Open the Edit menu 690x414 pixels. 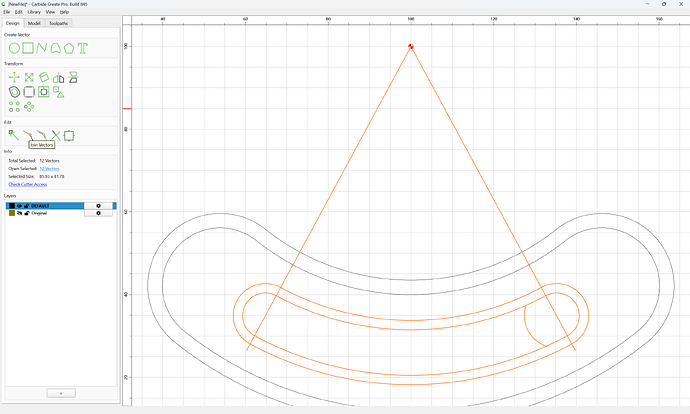click(x=18, y=12)
